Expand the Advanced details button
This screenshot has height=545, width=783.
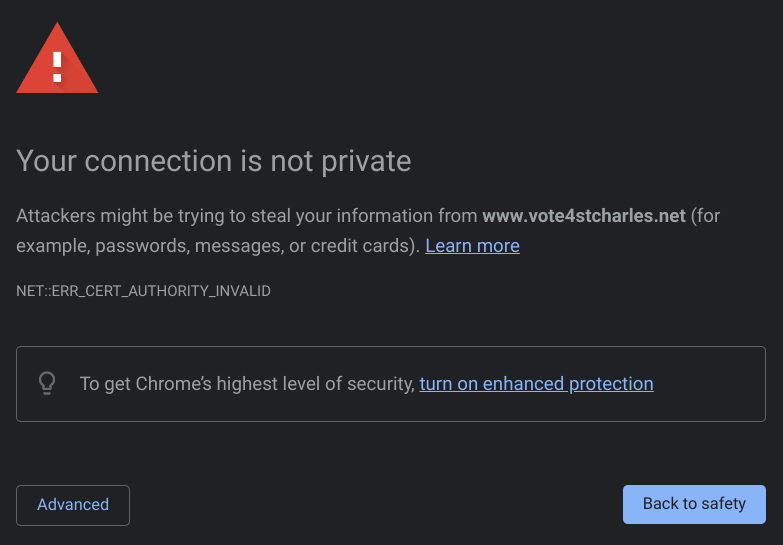tap(73, 504)
